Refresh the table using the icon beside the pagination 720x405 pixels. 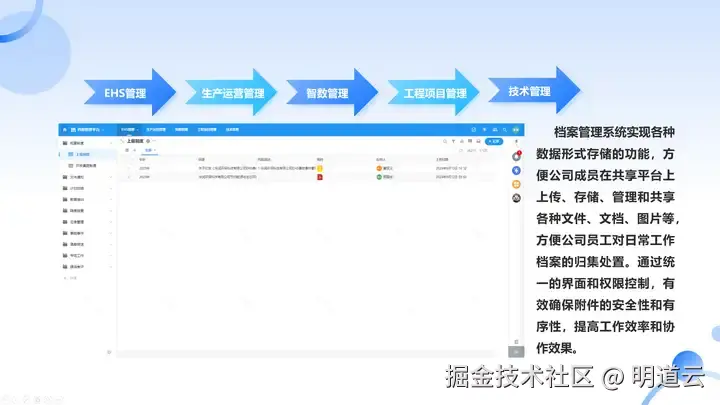pos(461,151)
